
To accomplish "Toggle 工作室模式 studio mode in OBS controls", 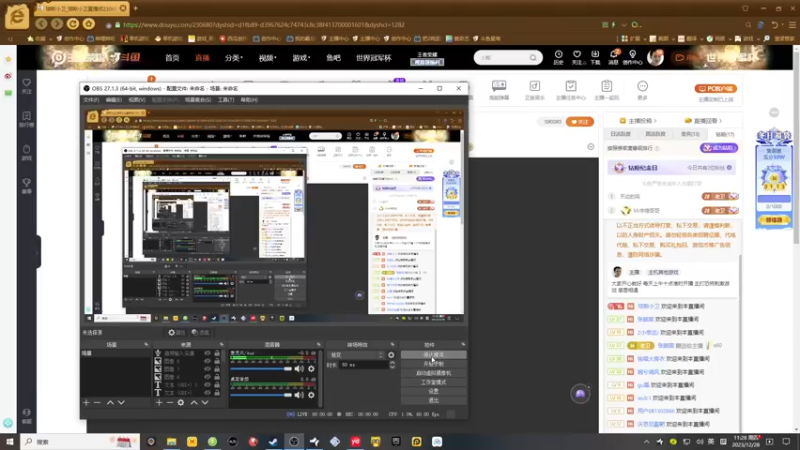I will [x=434, y=382].
